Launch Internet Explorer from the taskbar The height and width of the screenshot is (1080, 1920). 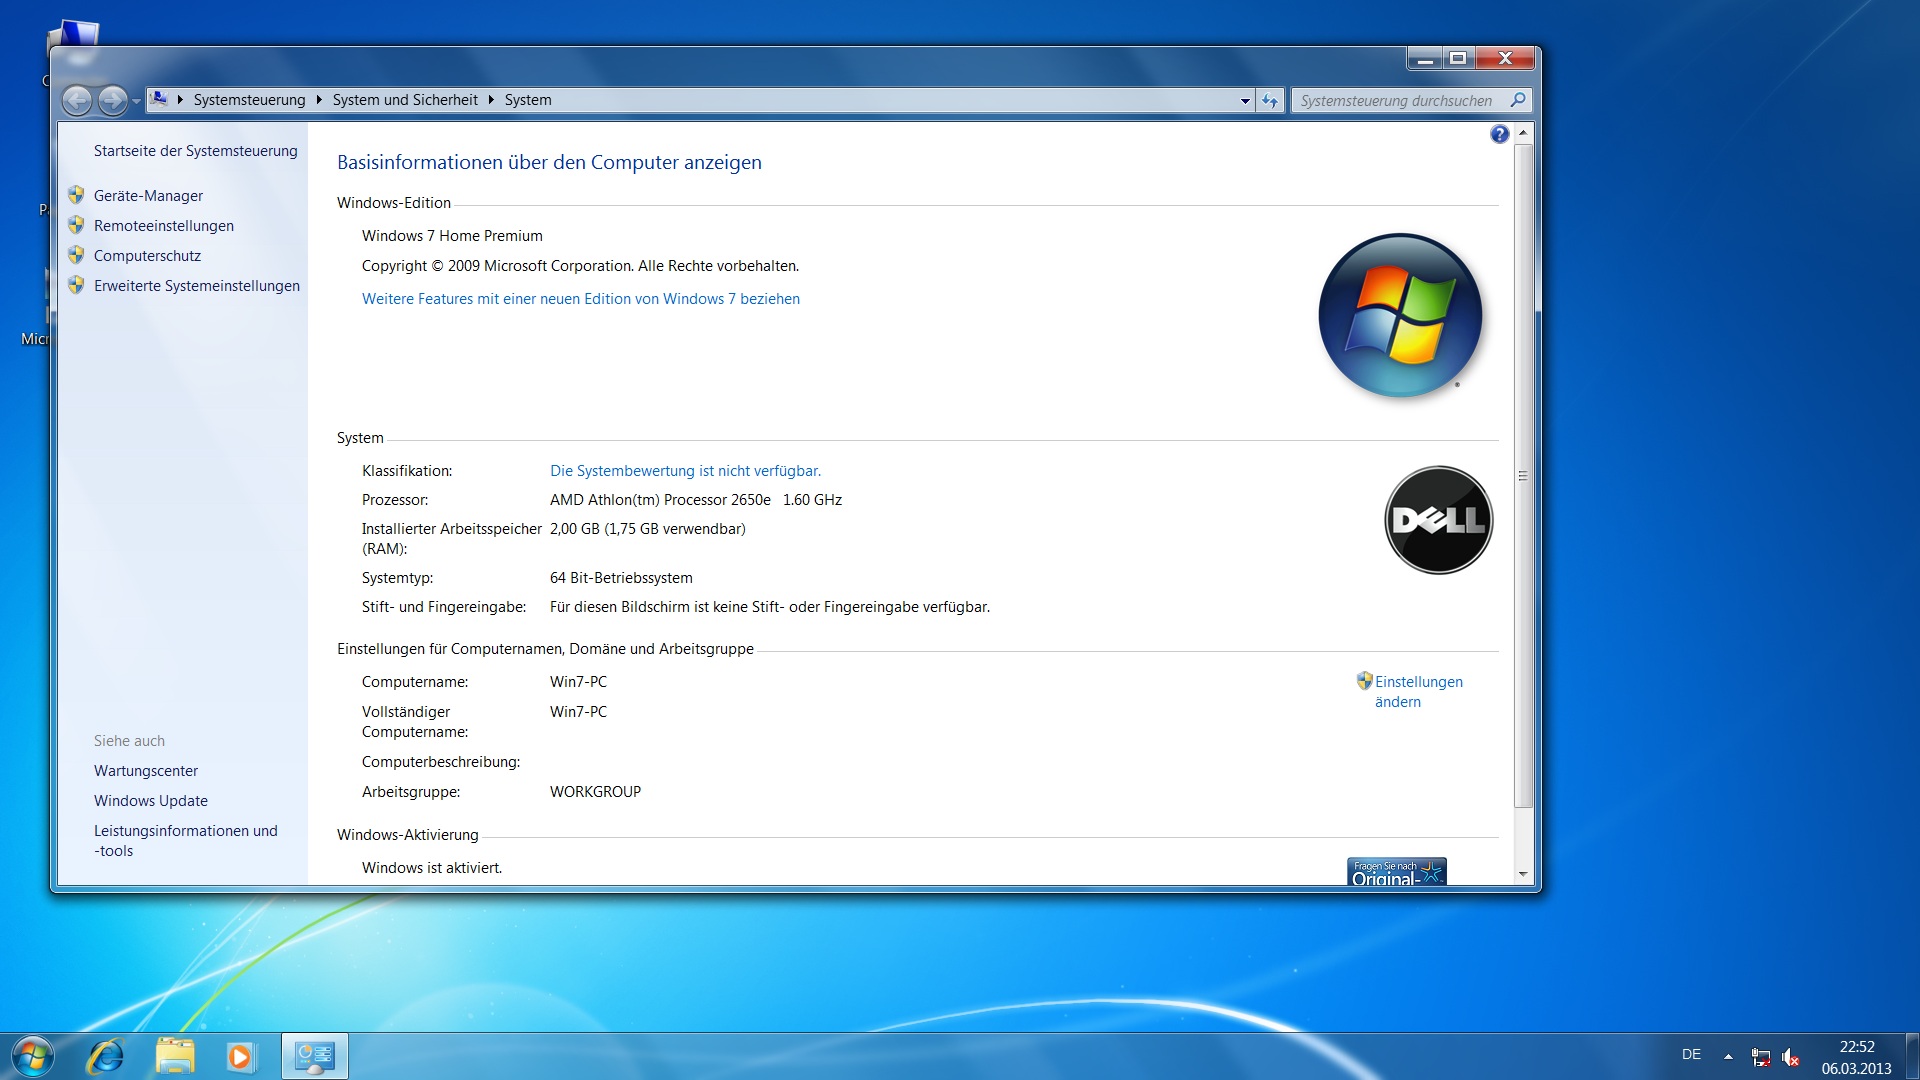(105, 1056)
